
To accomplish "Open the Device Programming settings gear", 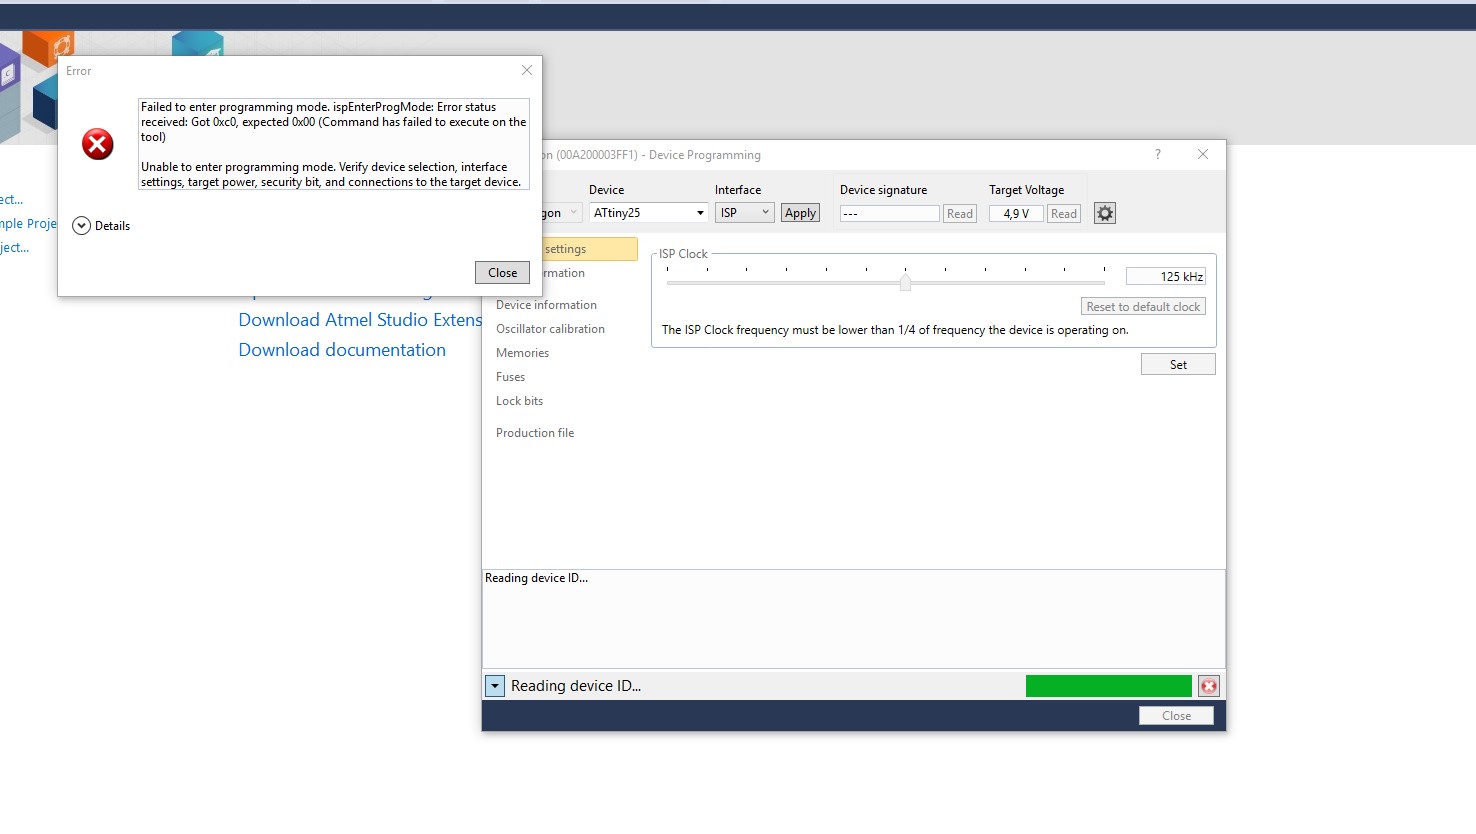I will pos(1104,213).
